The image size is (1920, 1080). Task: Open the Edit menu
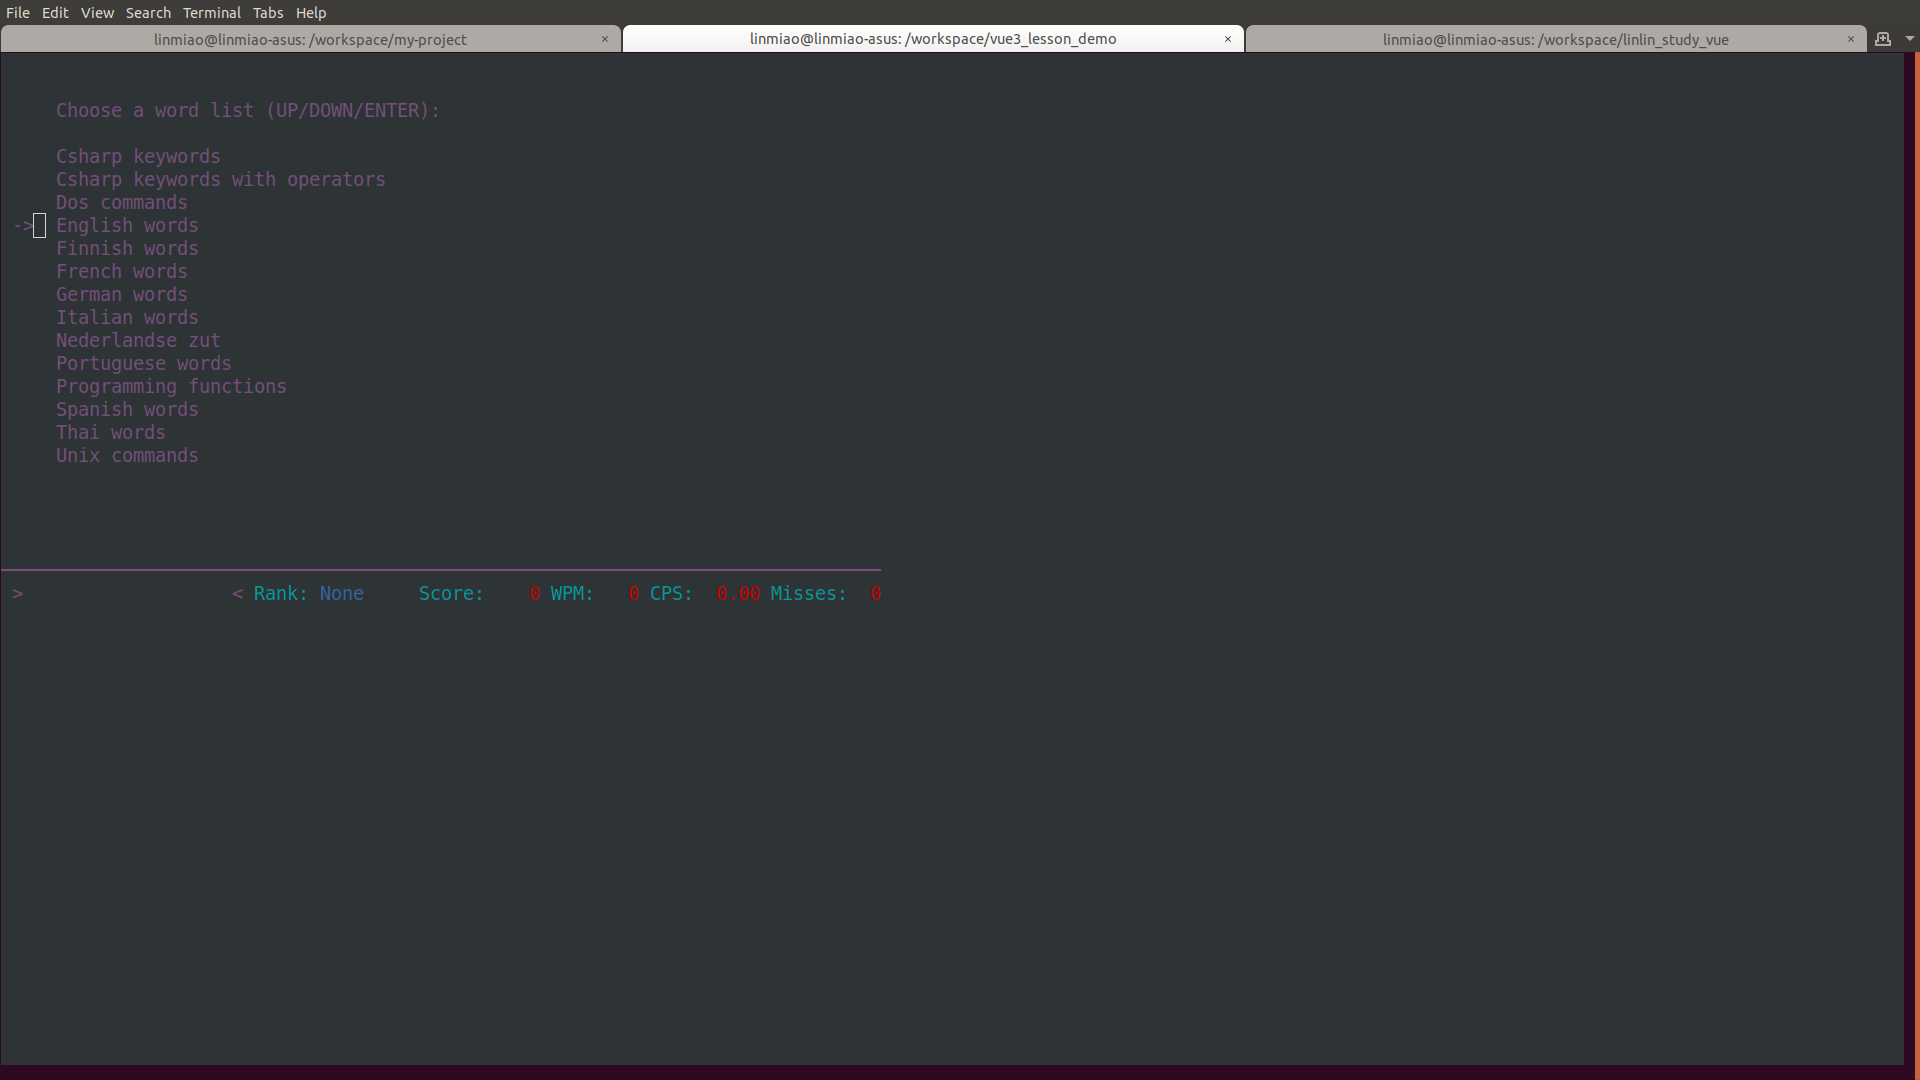(55, 13)
